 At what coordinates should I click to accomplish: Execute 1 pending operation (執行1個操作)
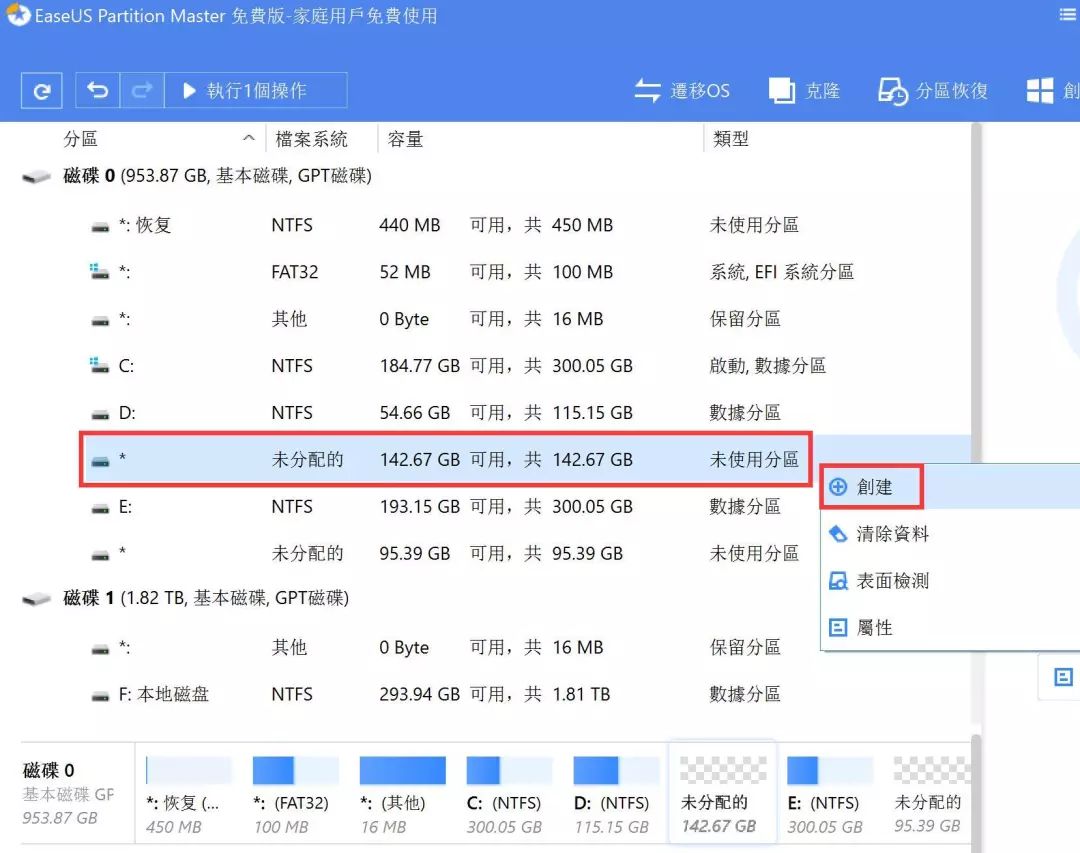point(256,90)
